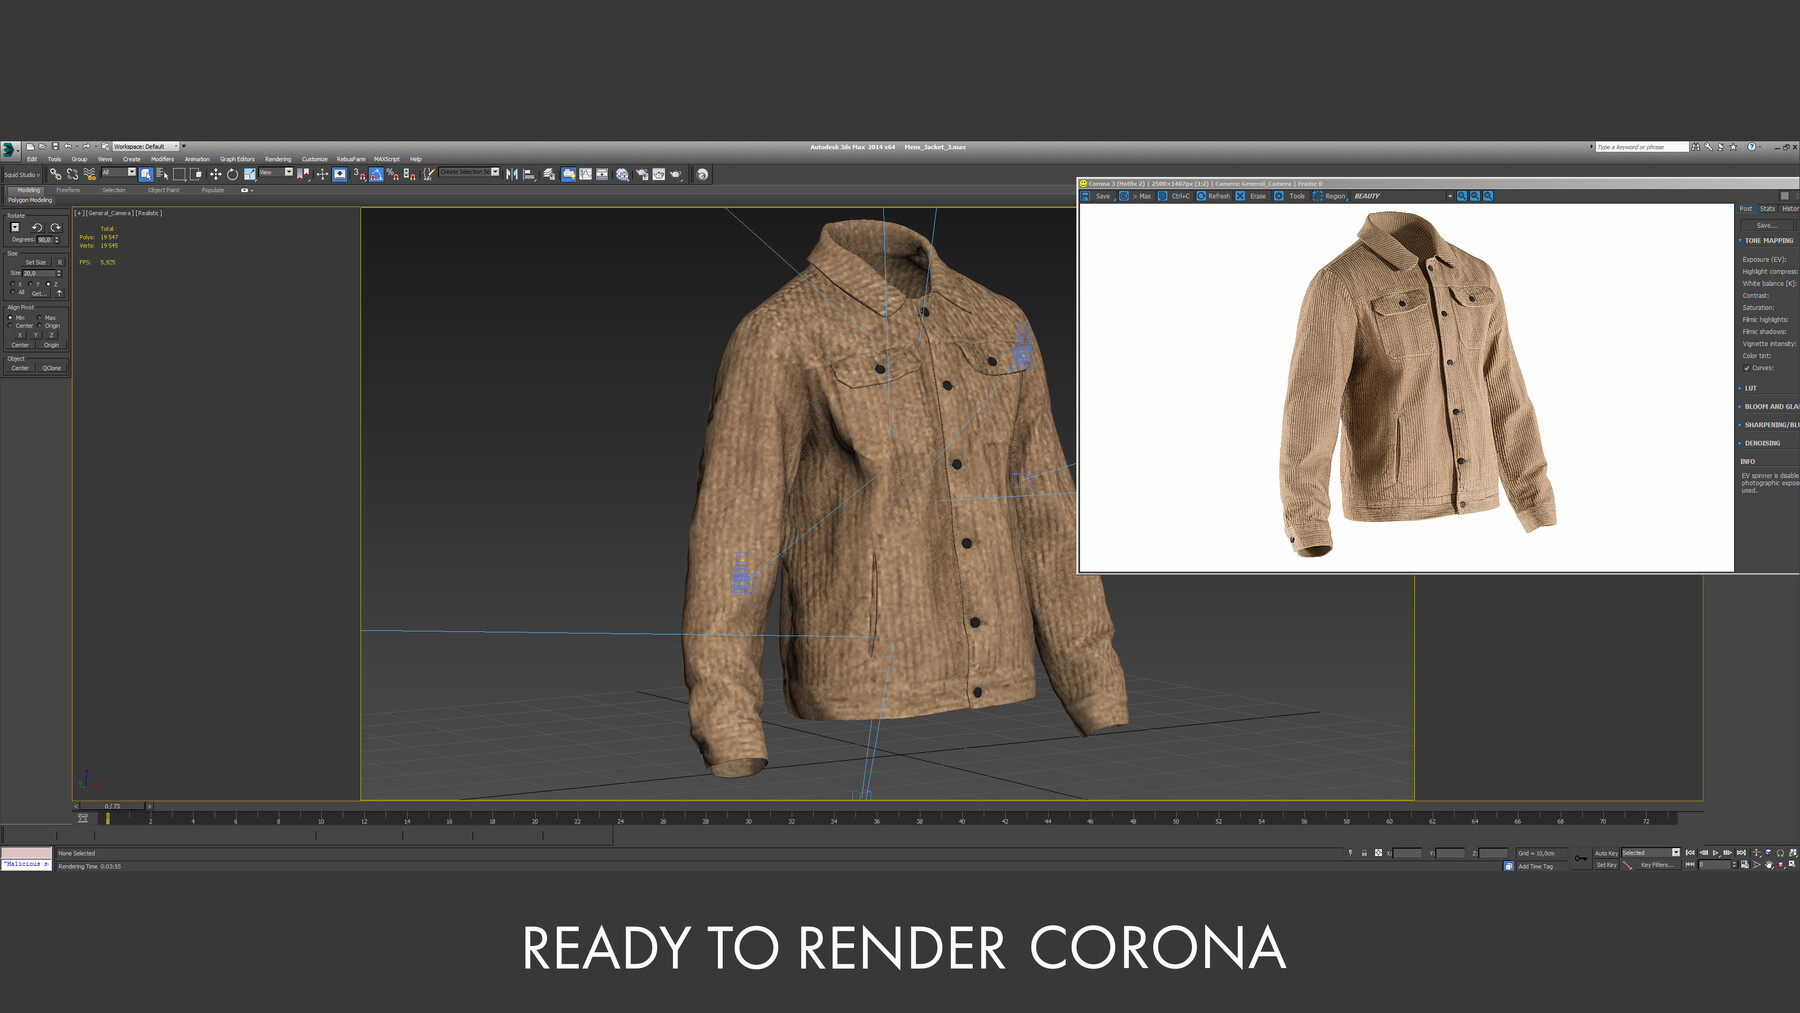1800x1013 pixels.
Task: Select the Max radio button under Align Pivot
Action: click(x=40, y=318)
